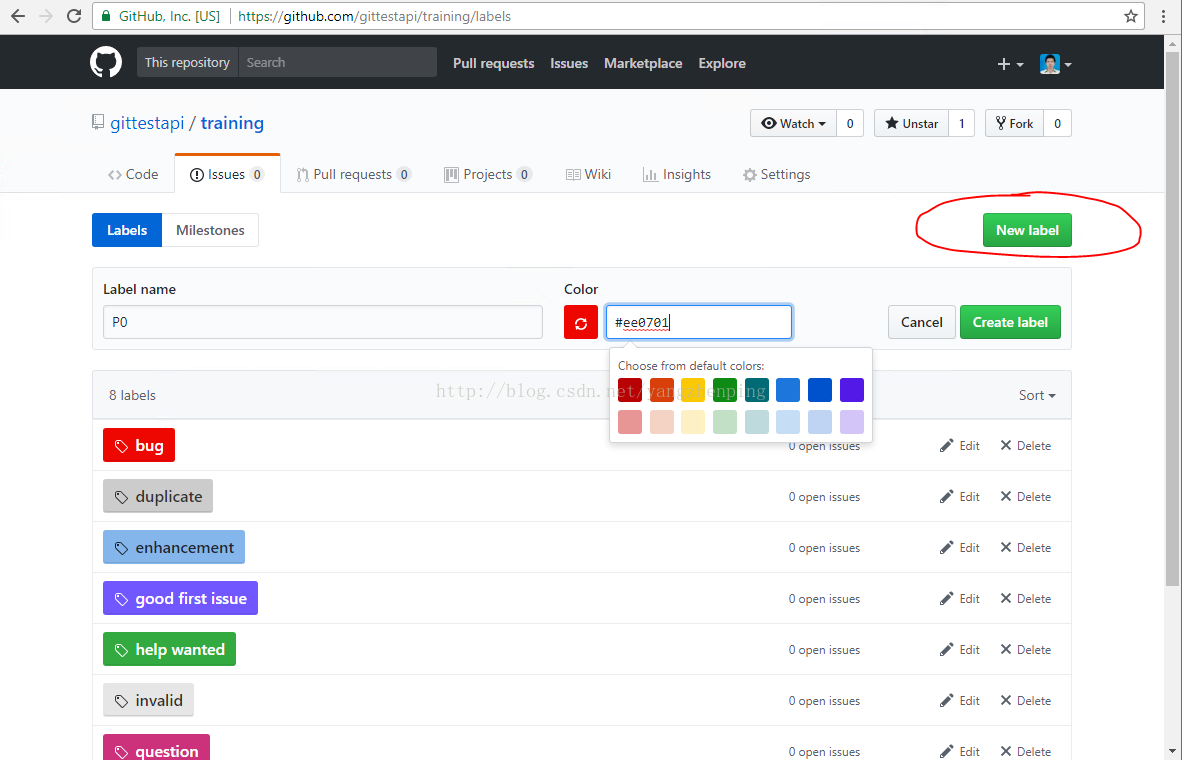Screen dimensions: 1182x760
Task: Click the browser forward arrow
Action: click(x=46, y=16)
